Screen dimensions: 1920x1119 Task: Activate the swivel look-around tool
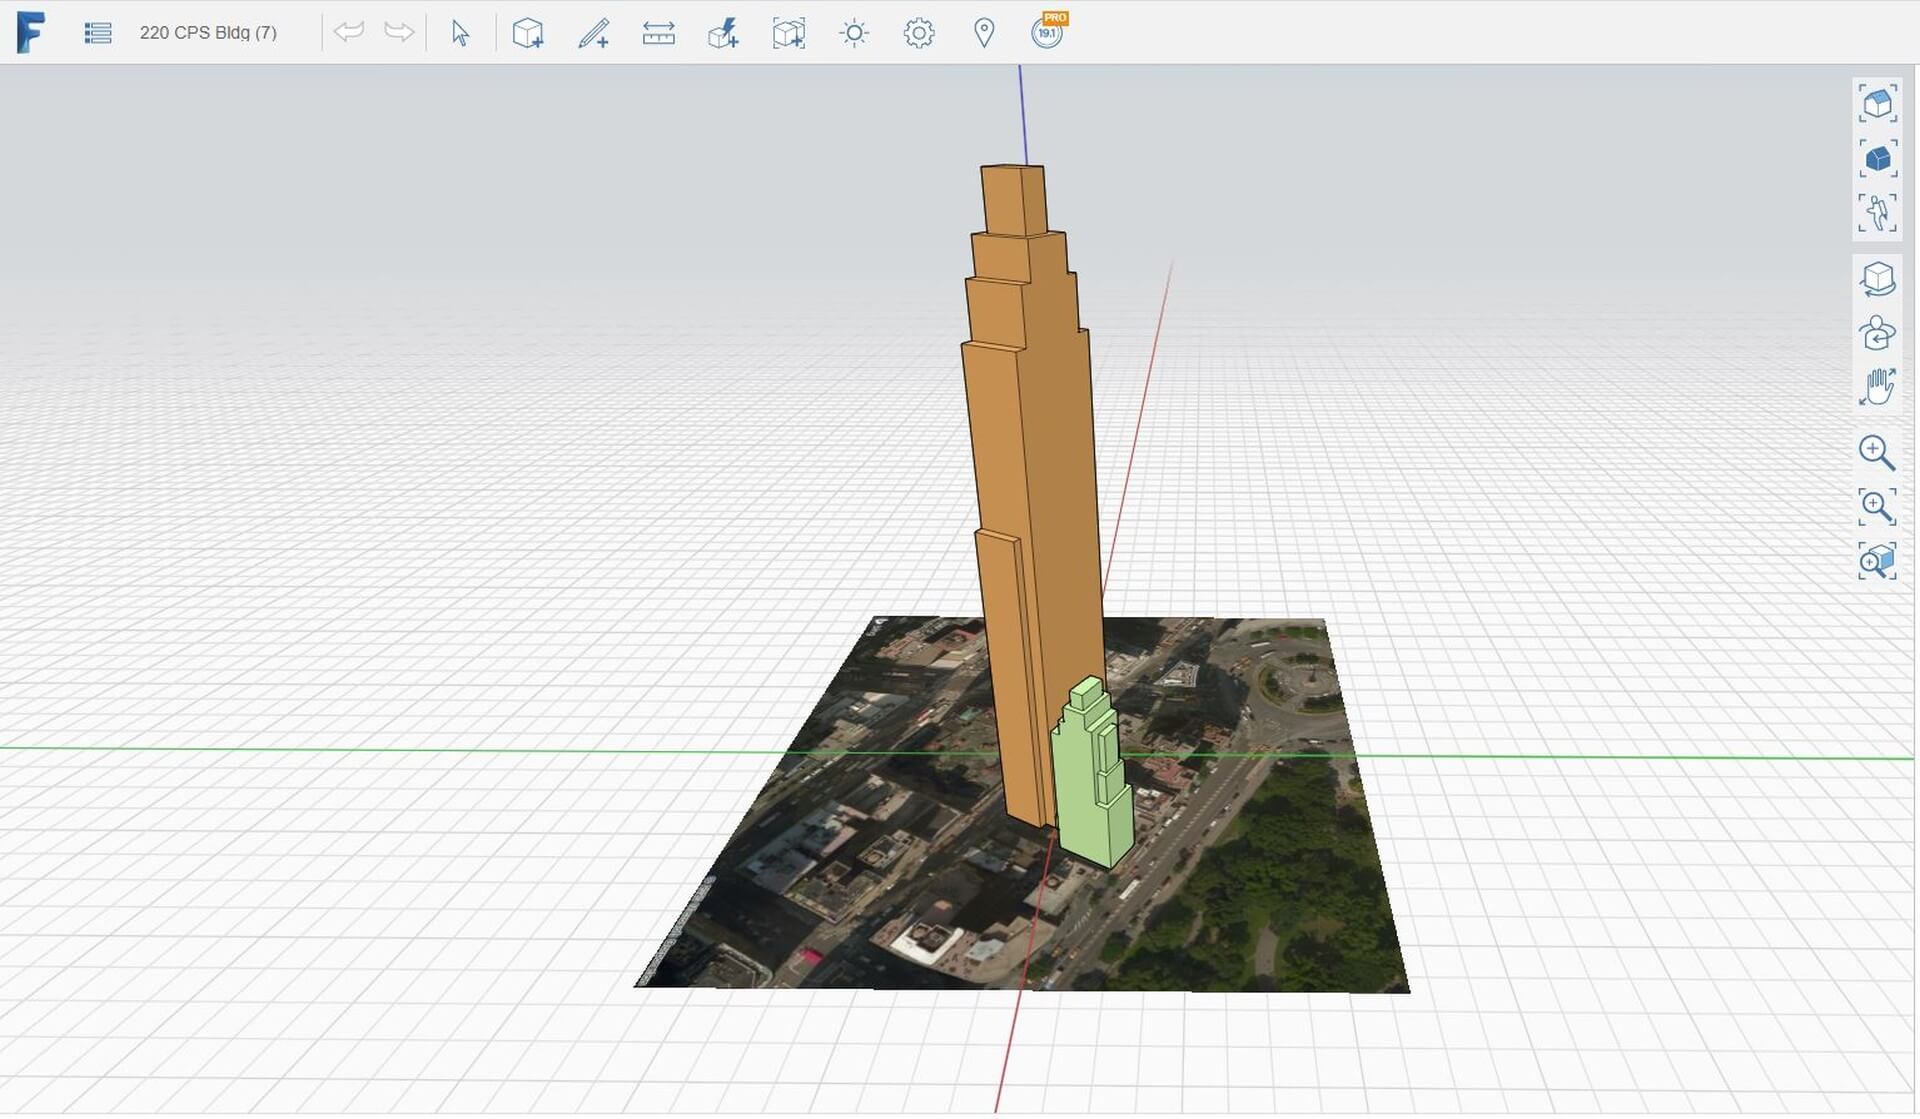(x=1877, y=333)
